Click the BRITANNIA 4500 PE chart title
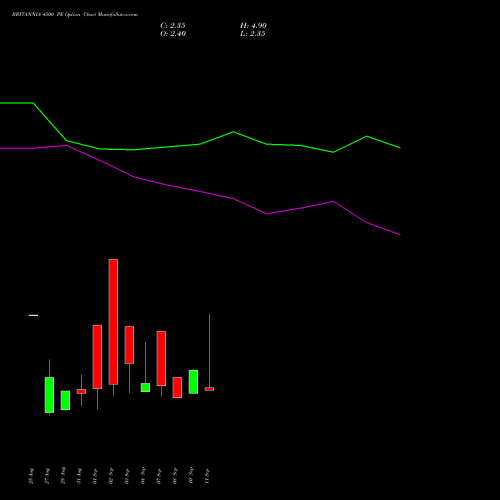The height and width of the screenshot is (500, 500). [75, 15]
